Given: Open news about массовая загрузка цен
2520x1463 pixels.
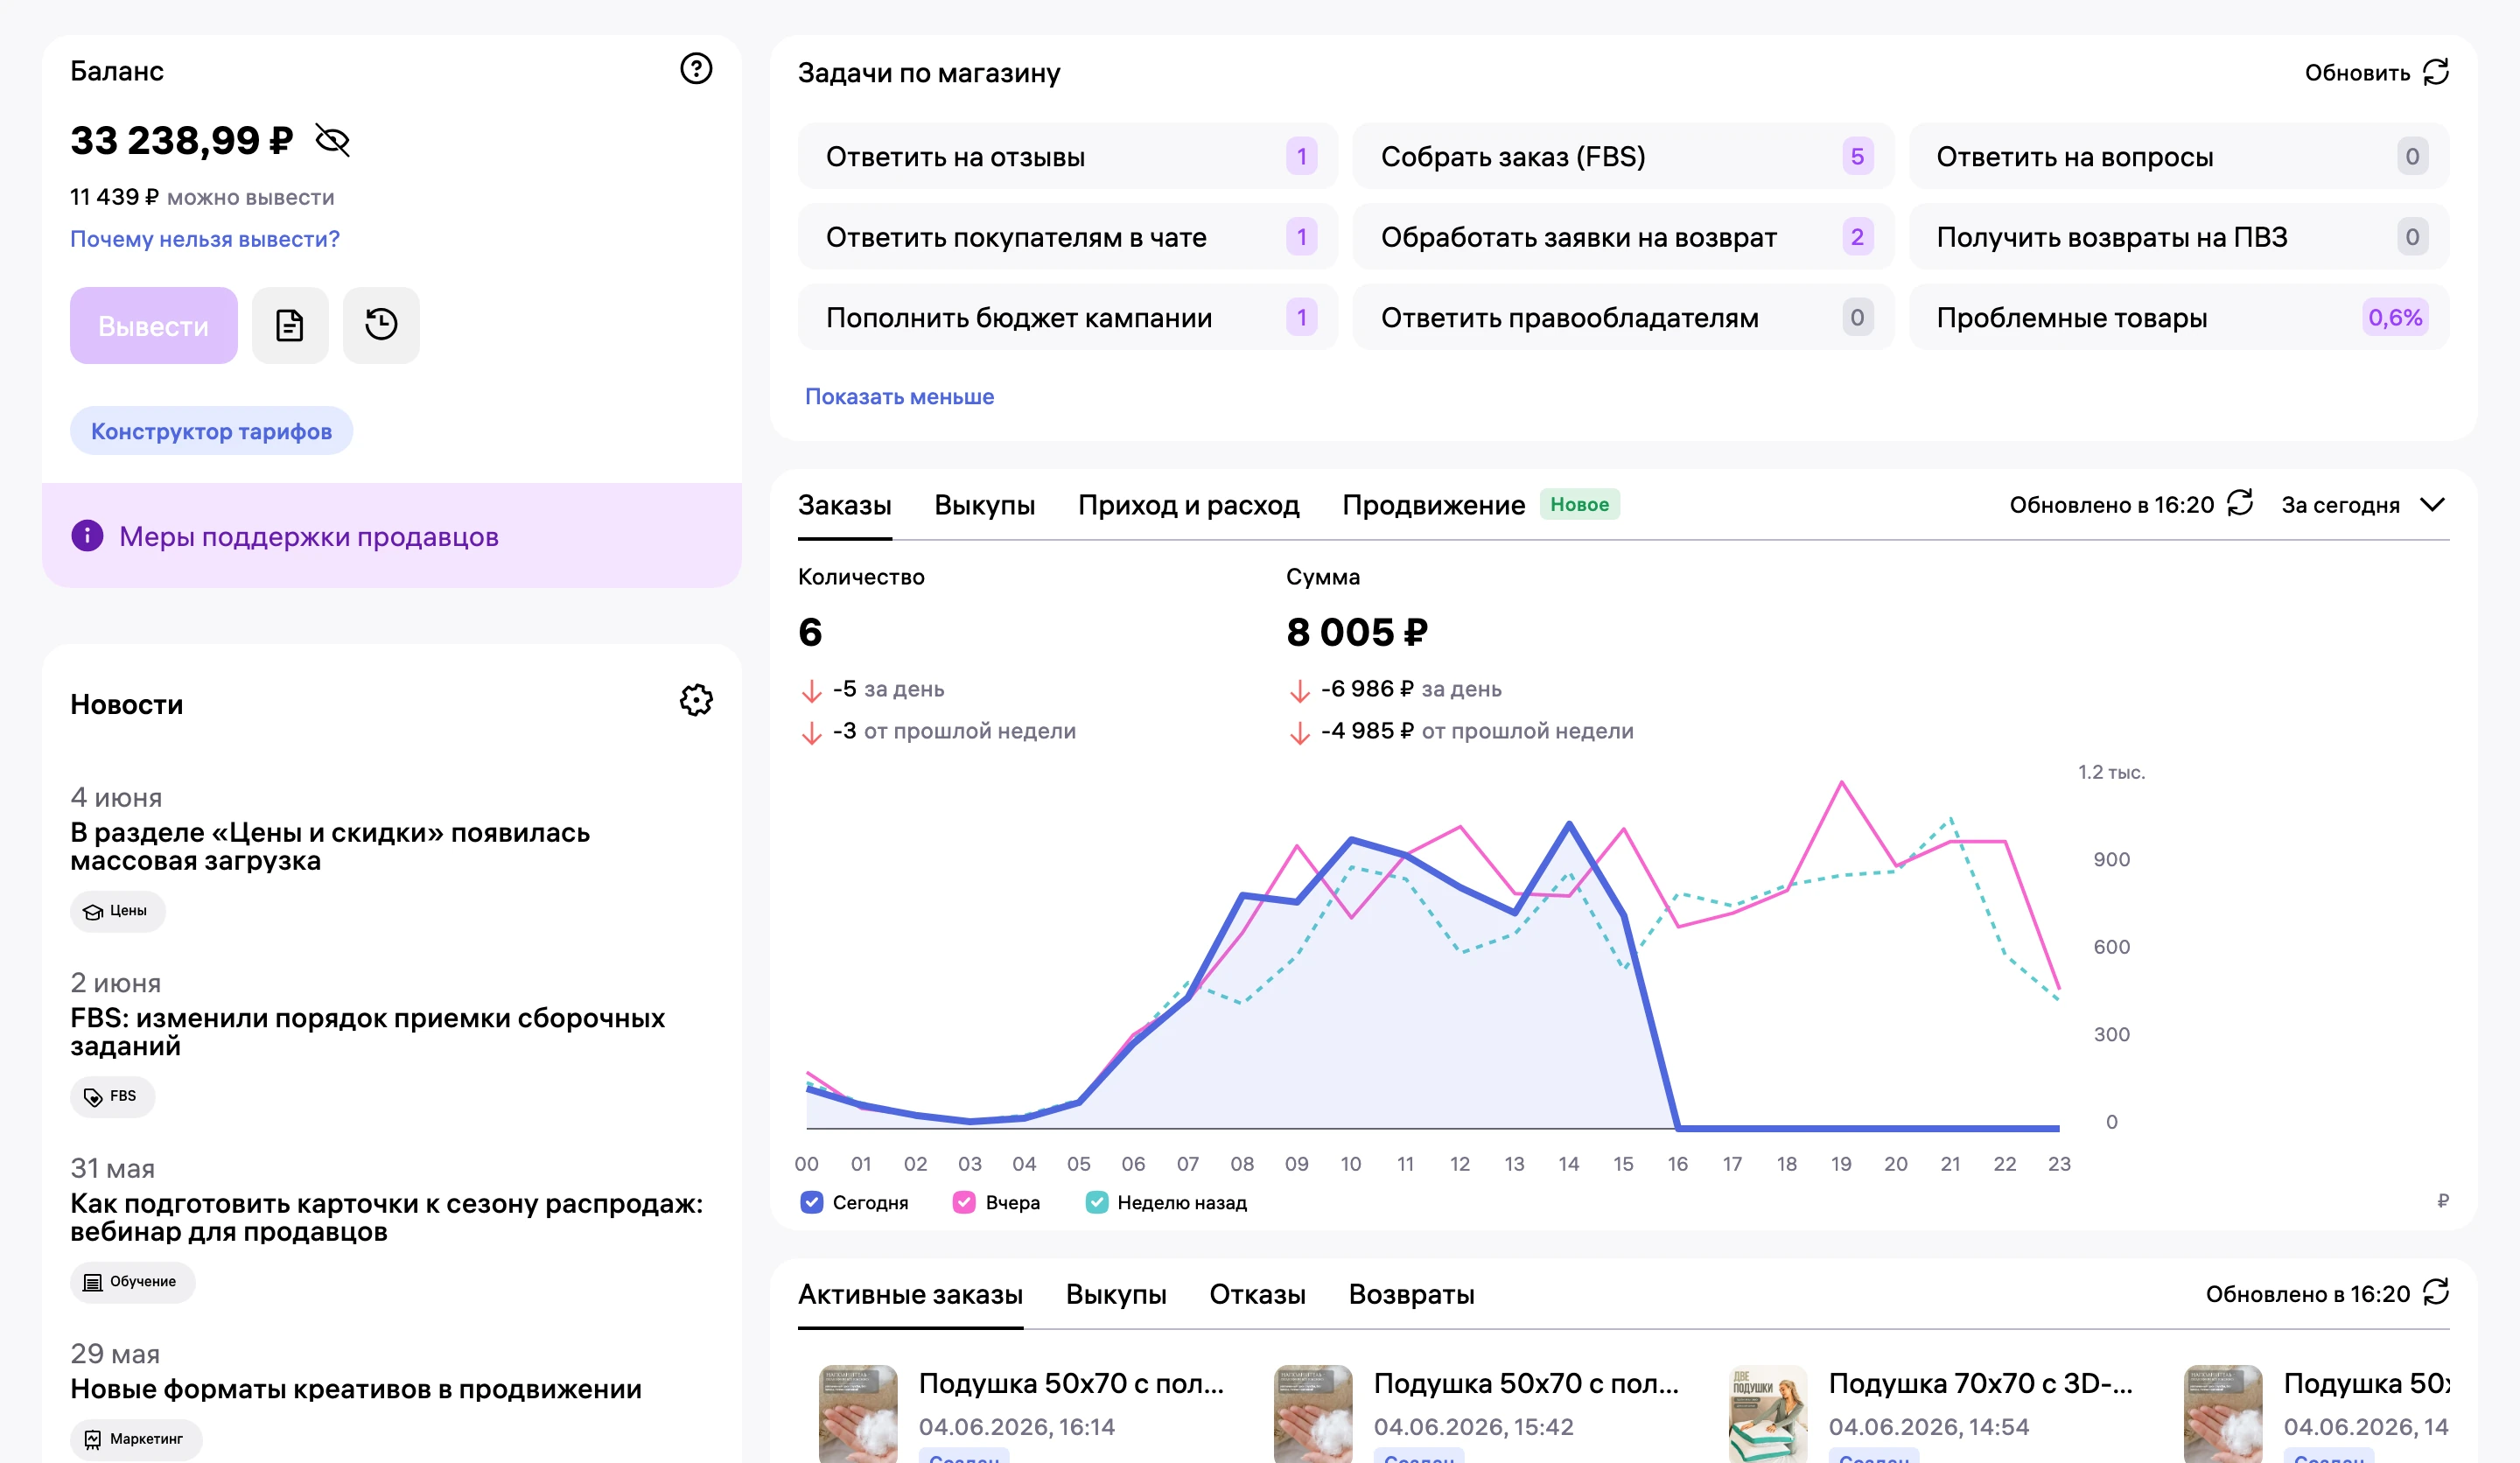Looking at the screenshot, I should [330, 846].
